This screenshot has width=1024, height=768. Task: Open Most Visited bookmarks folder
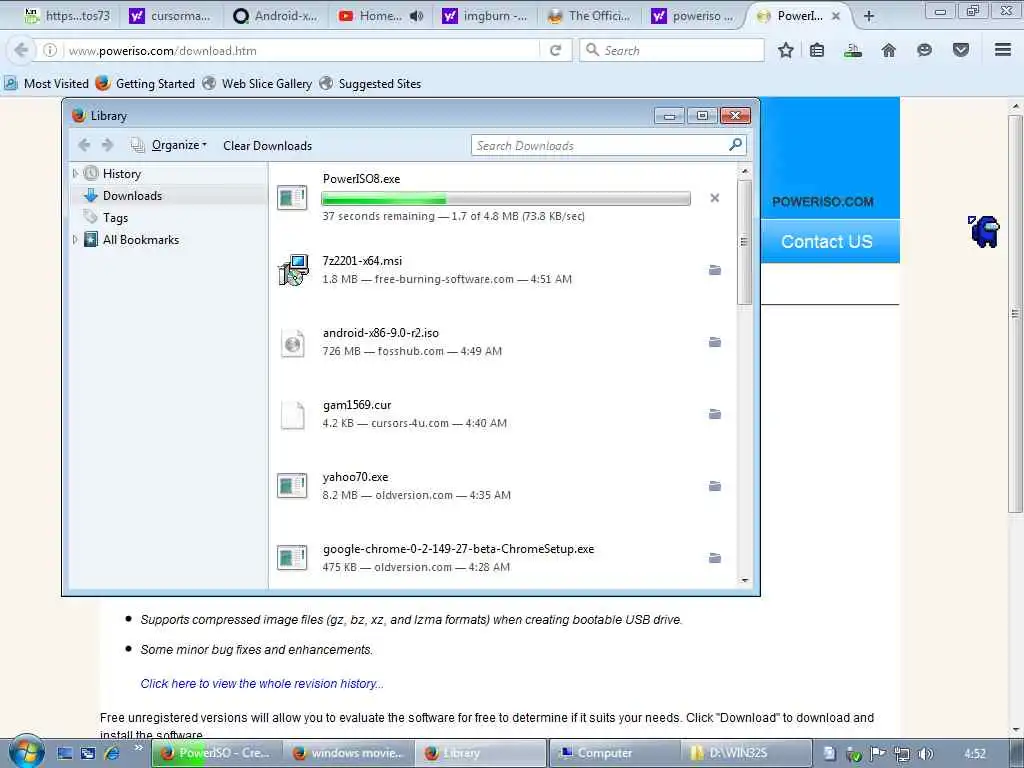[47, 84]
